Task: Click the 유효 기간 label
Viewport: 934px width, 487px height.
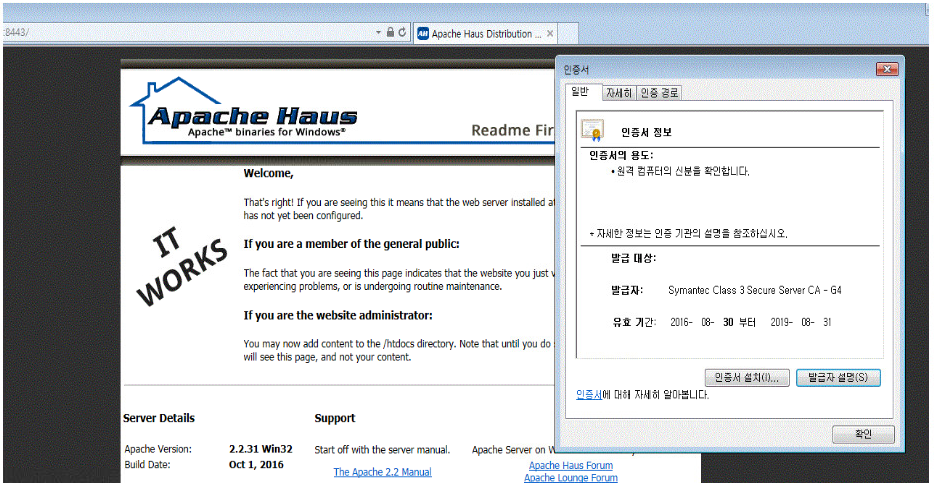Action: [634, 323]
